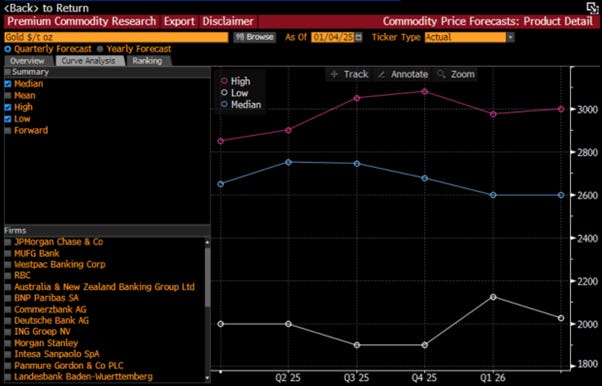
Task: Open the Ticker Type Actual dropdown
Action: pos(510,37)
